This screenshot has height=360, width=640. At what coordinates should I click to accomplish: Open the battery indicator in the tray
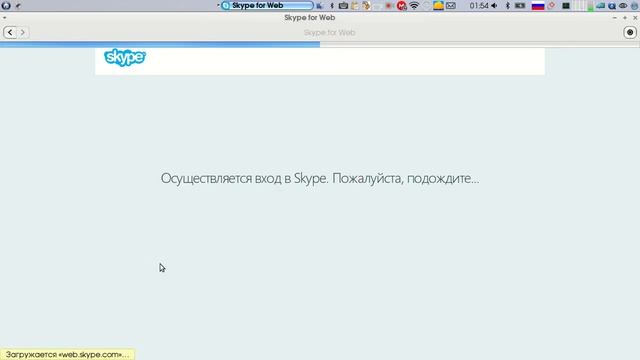[520, 5]
